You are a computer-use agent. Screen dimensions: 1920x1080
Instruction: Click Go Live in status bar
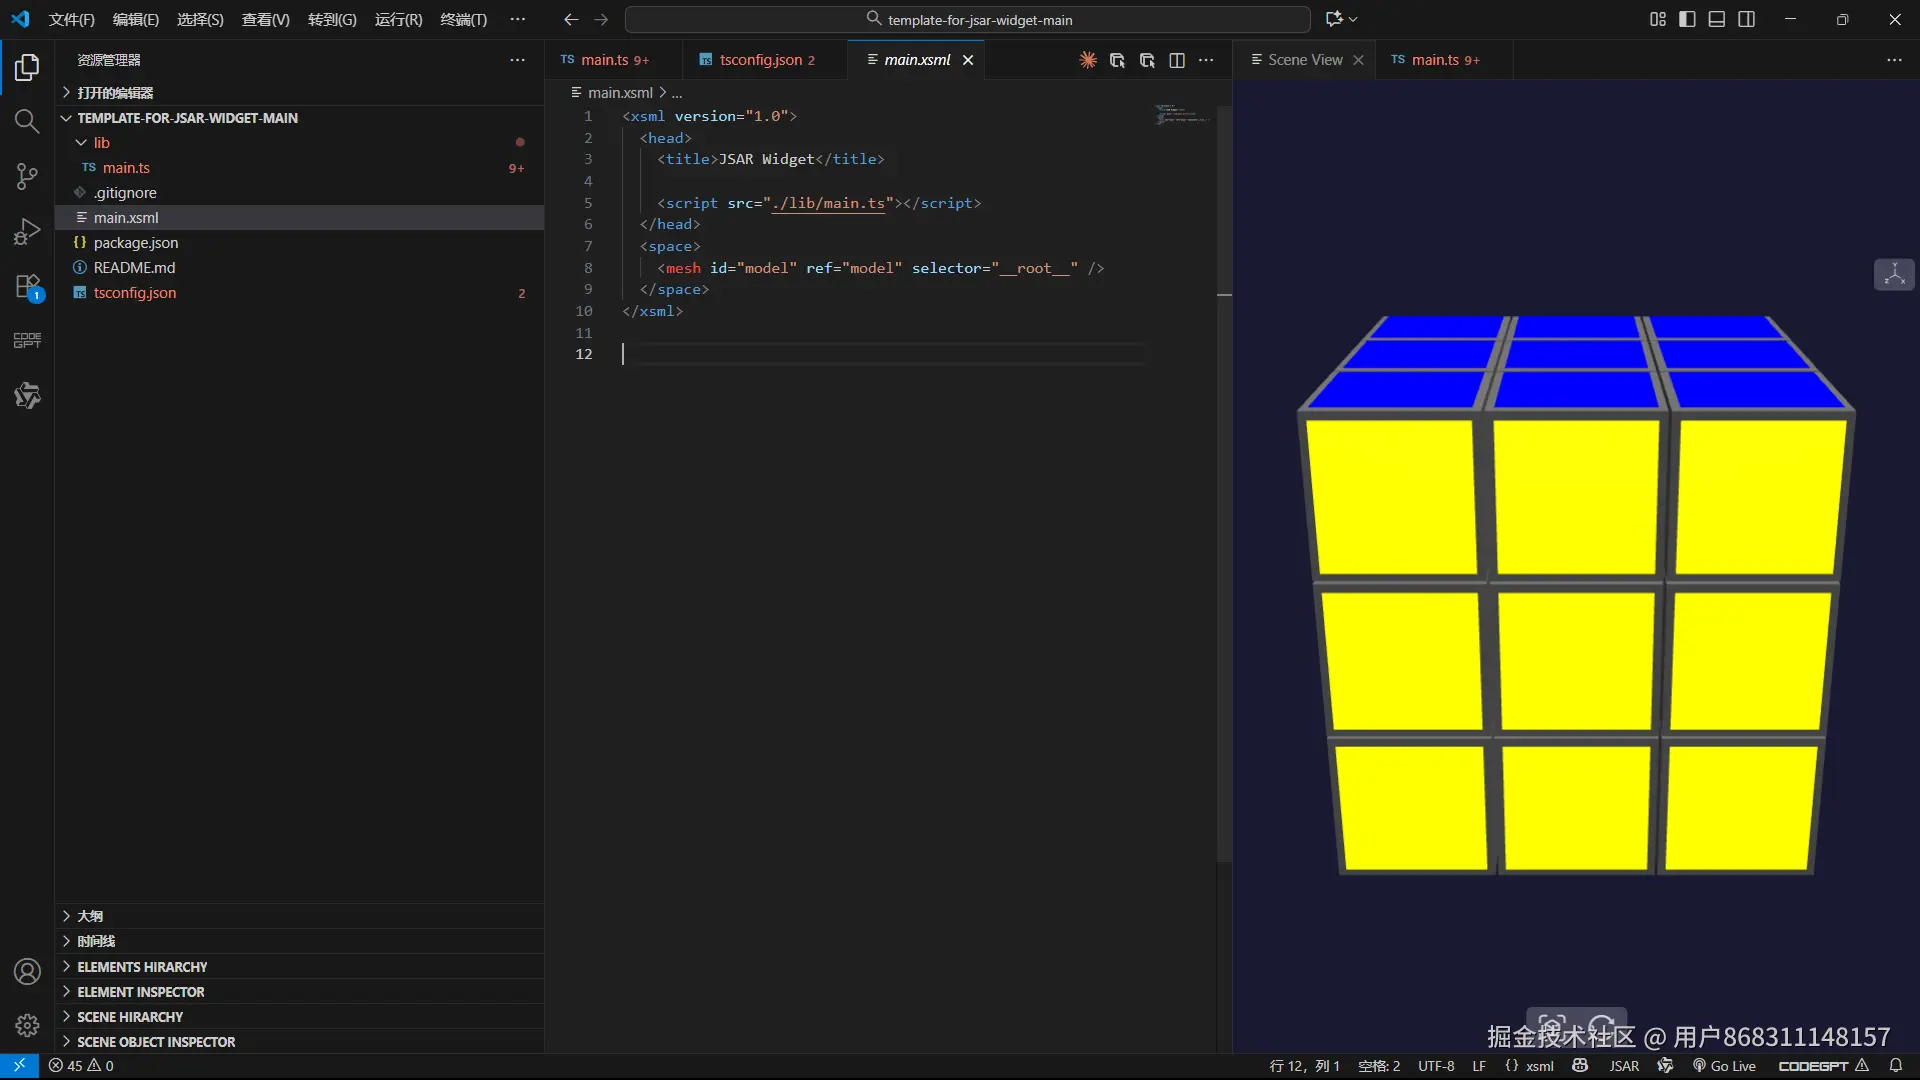[1724, 1066]
